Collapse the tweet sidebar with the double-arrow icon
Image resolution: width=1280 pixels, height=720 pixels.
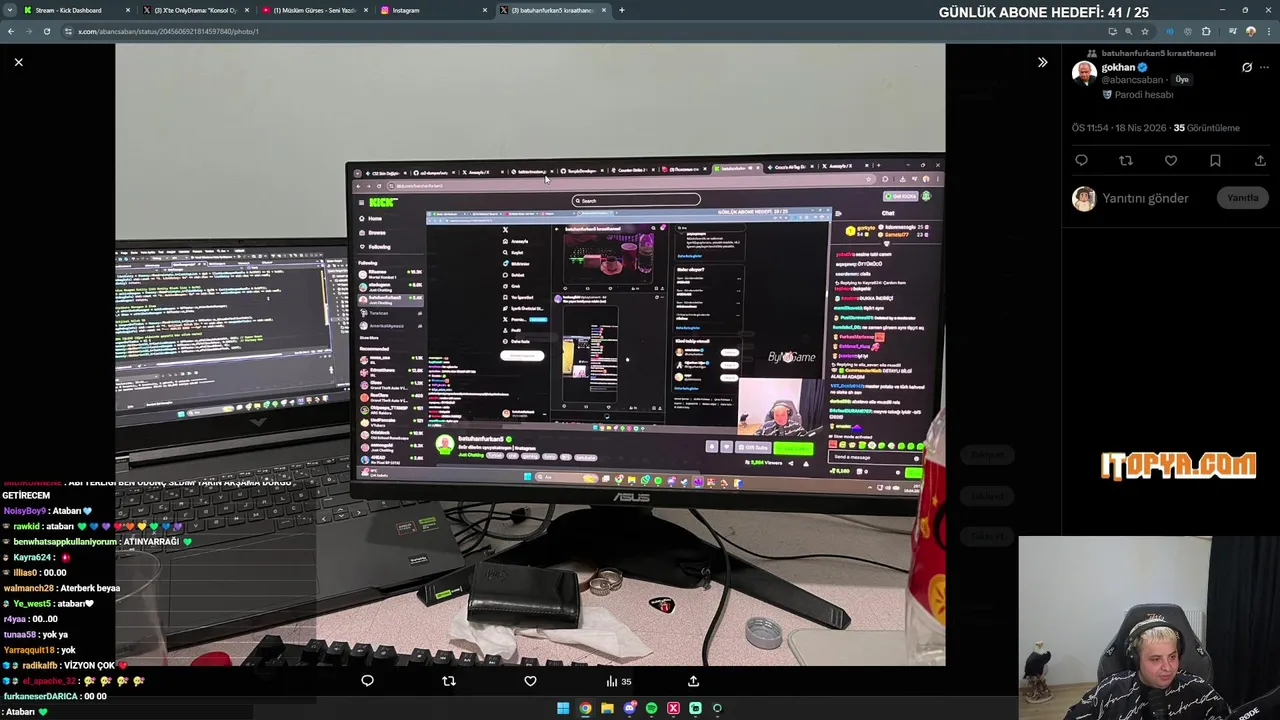click(x=1042, y=62)
